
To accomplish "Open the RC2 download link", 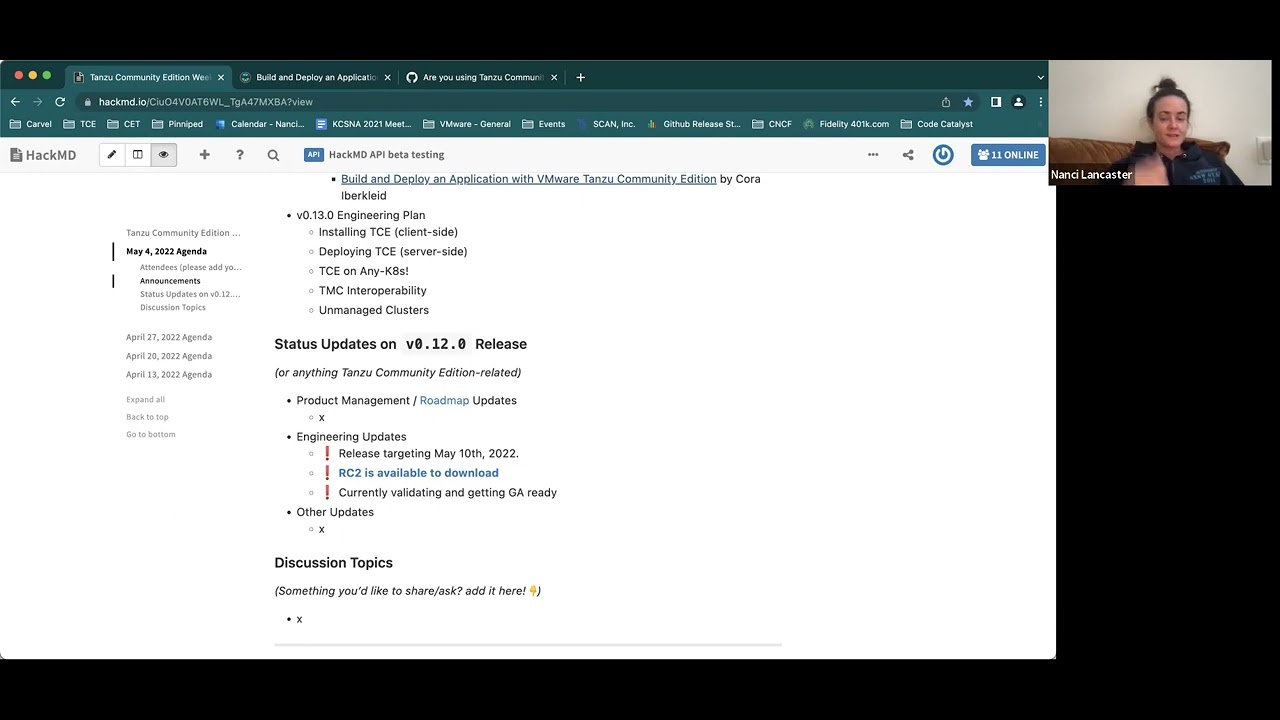I will 418,472.
